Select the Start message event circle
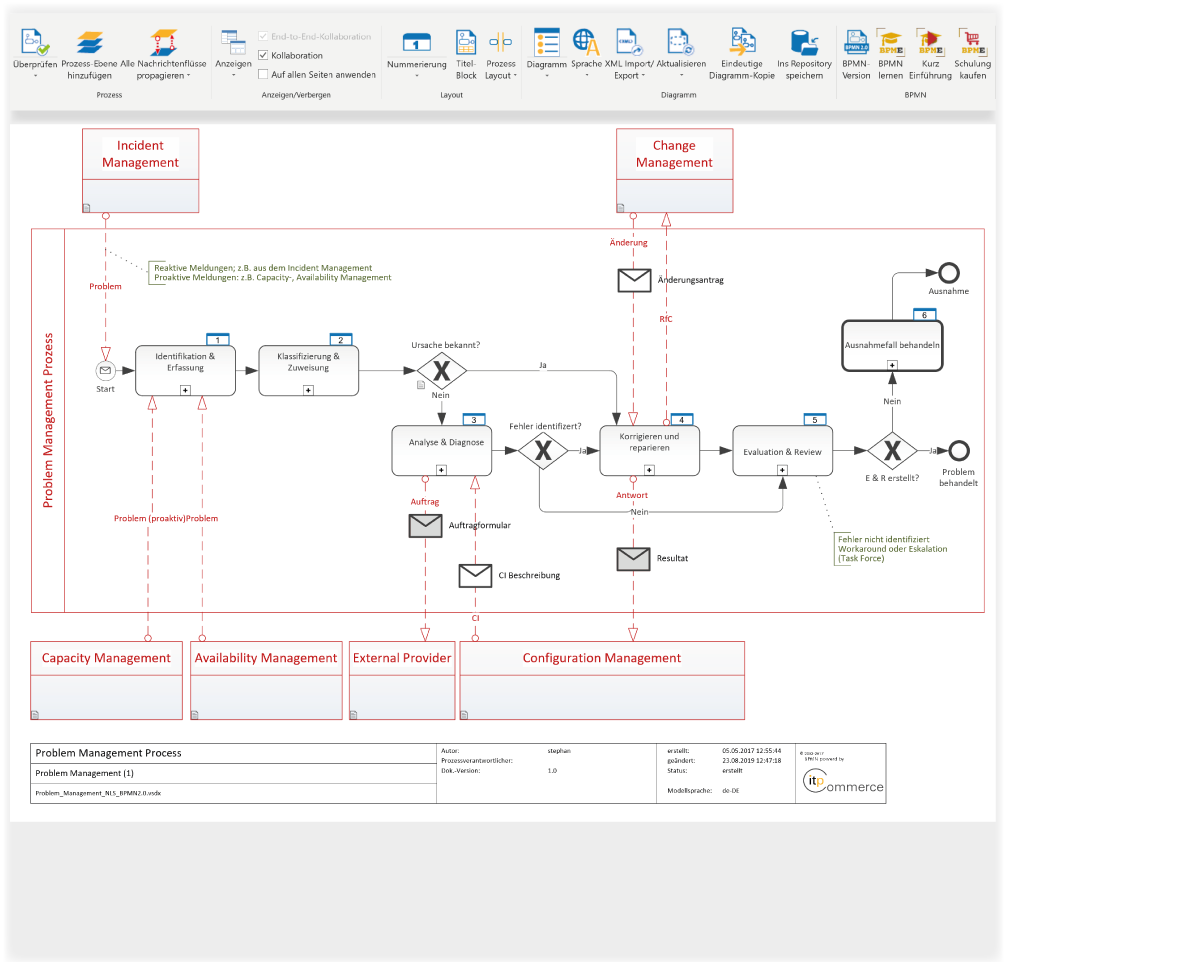Screen dimensions: 1200x962 (x=106, y=371)
